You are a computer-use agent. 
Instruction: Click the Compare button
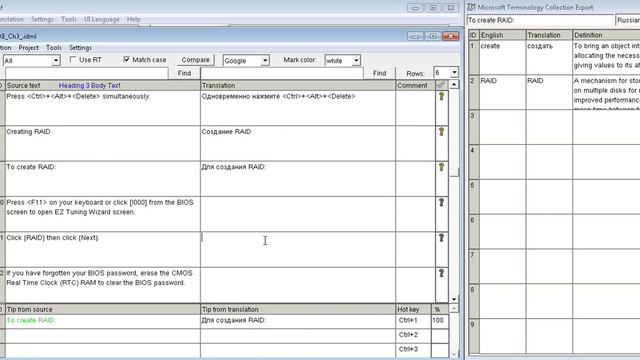[196, 60]
